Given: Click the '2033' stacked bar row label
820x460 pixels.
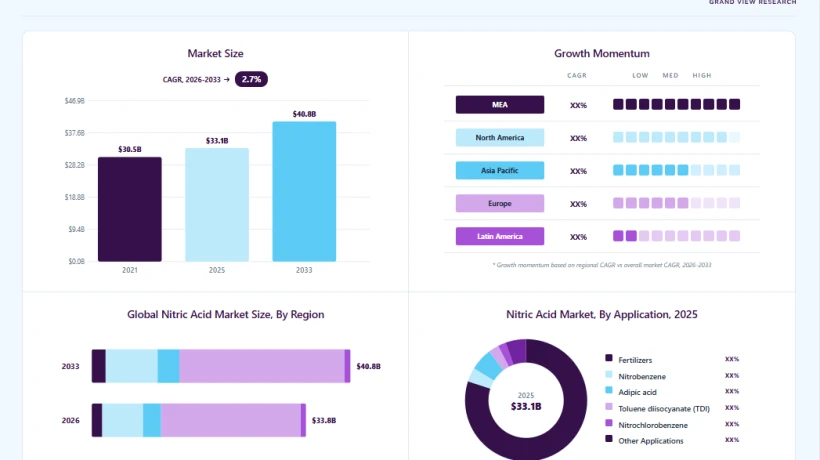Looking at the screenshot, I should 71,366.
